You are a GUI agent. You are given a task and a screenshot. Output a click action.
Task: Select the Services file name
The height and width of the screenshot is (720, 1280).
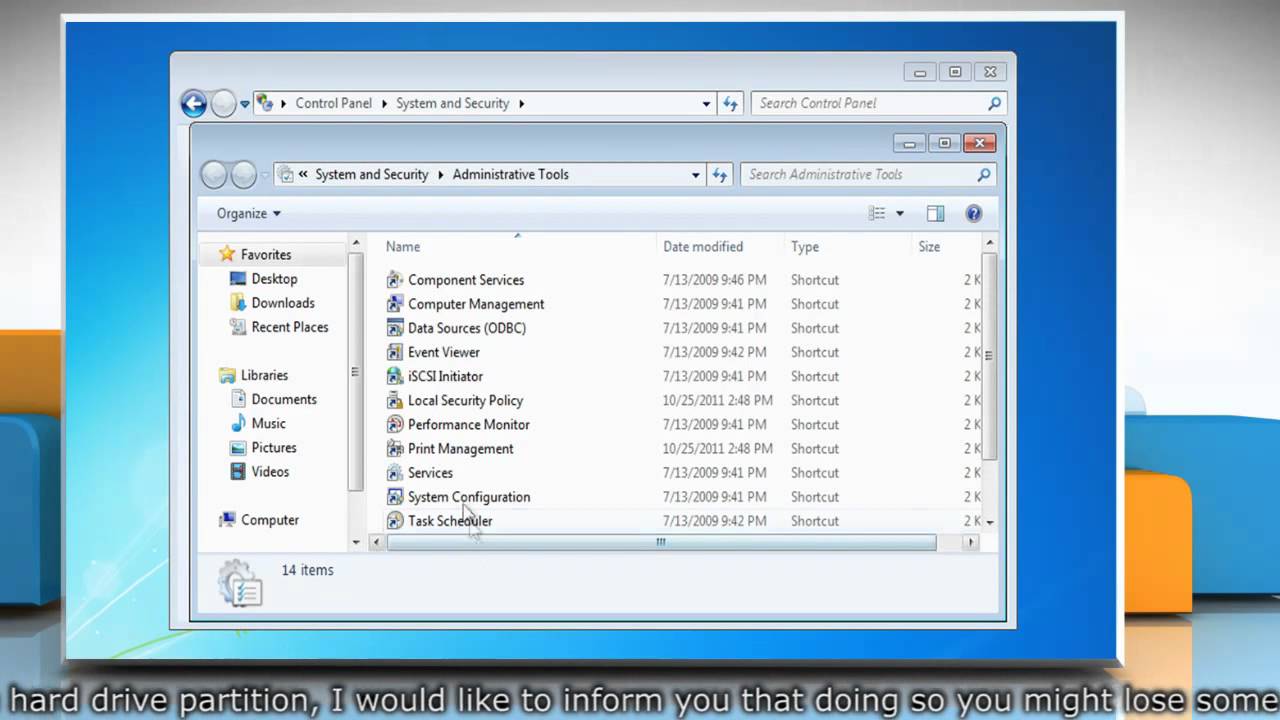click(x=430, y=473)
